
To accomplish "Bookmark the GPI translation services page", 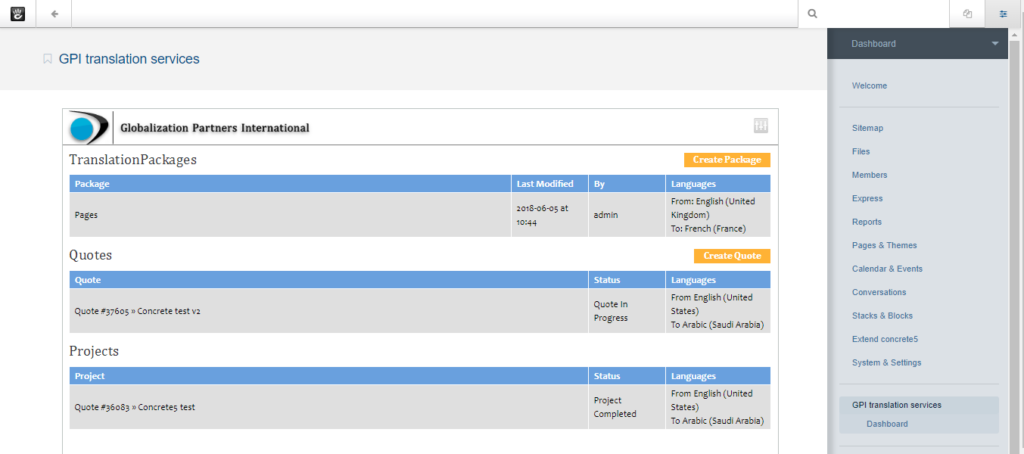I will pyautogui.click(x=47, y=59).
